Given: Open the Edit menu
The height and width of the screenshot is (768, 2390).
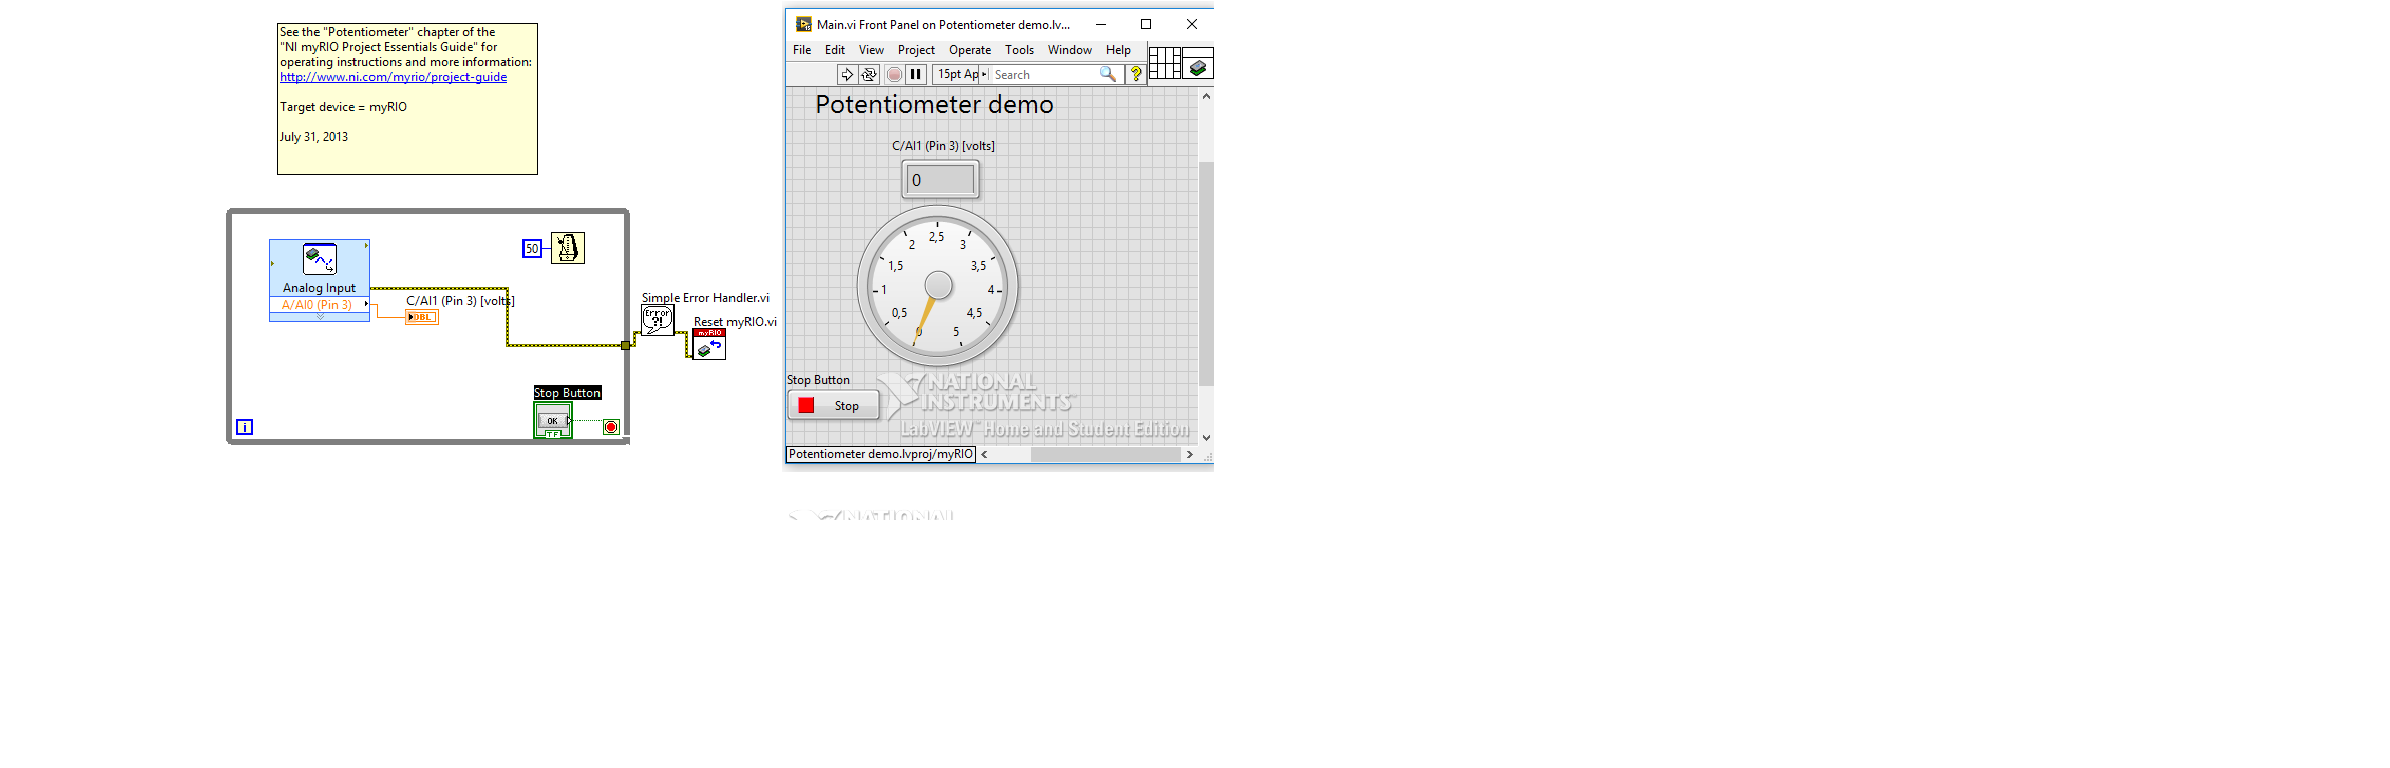Looking at the screenshot, I should click(835, 50).
